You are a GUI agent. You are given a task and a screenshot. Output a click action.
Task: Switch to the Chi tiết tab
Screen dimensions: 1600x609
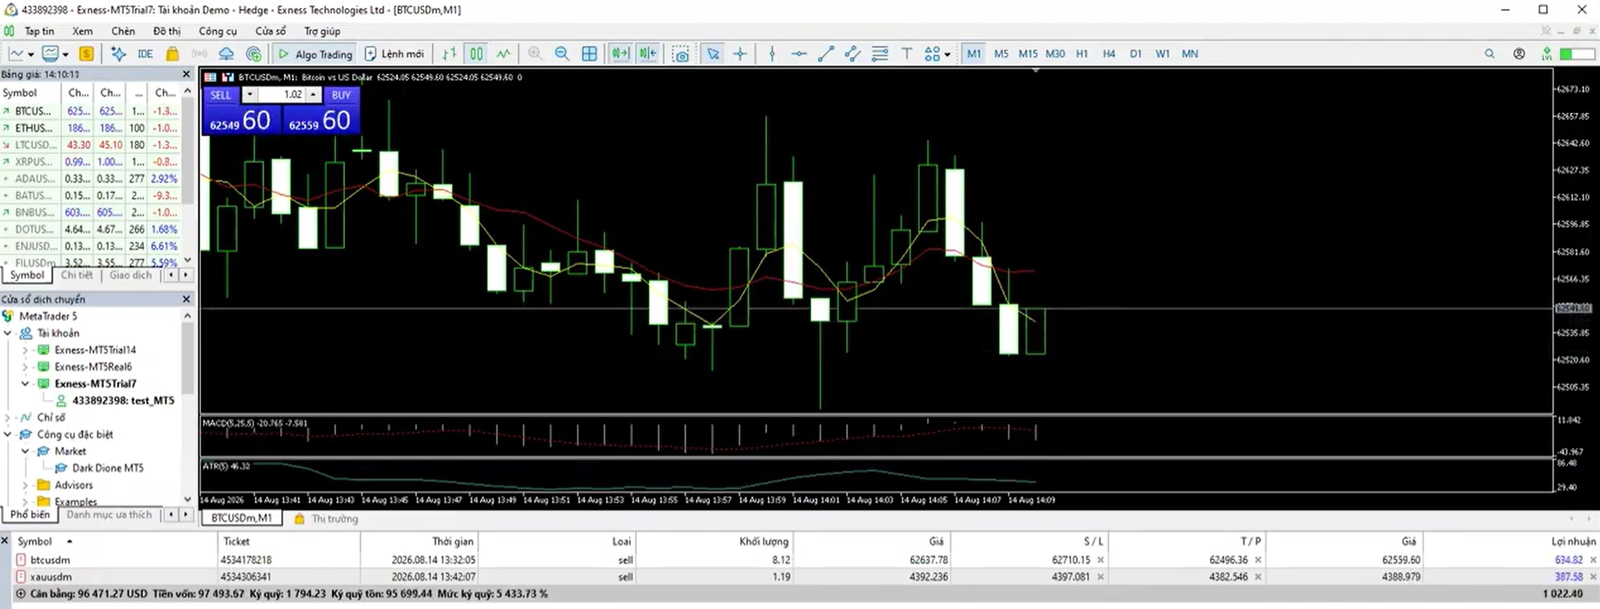pyautogui.click(x=77, y=275)
